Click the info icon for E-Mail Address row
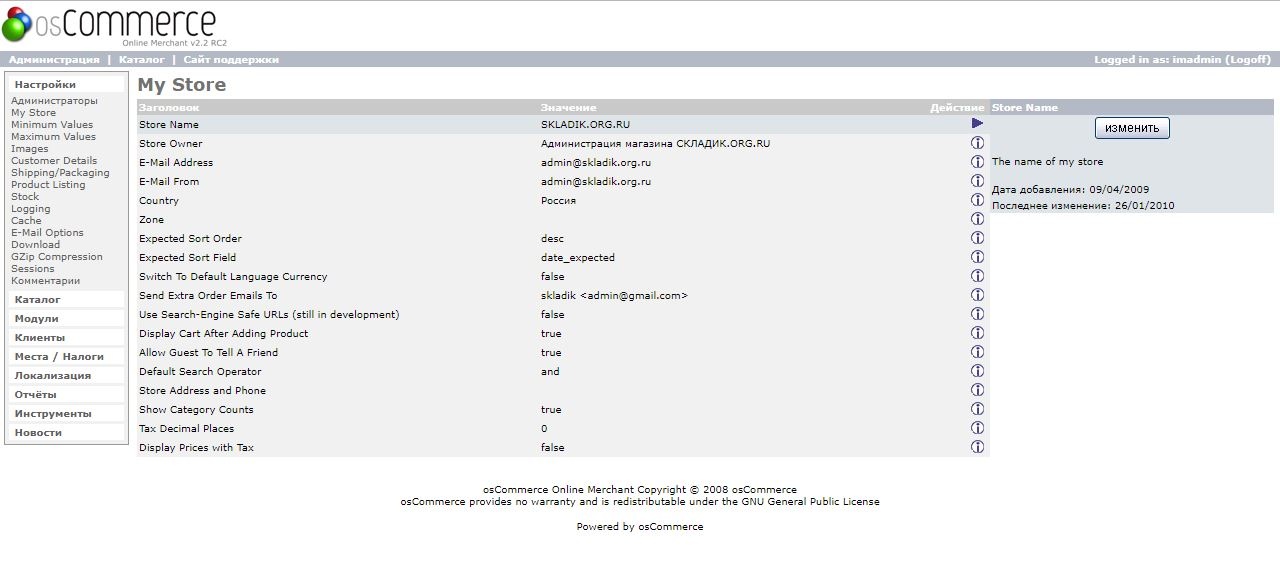 (977, 162)
